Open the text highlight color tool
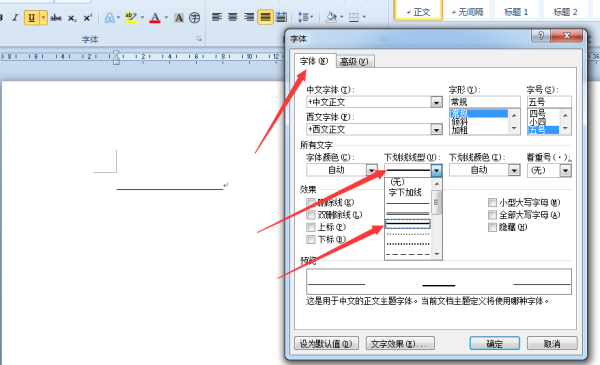The image size is (600, 365). pyautogui.click(x=131, y=18)
